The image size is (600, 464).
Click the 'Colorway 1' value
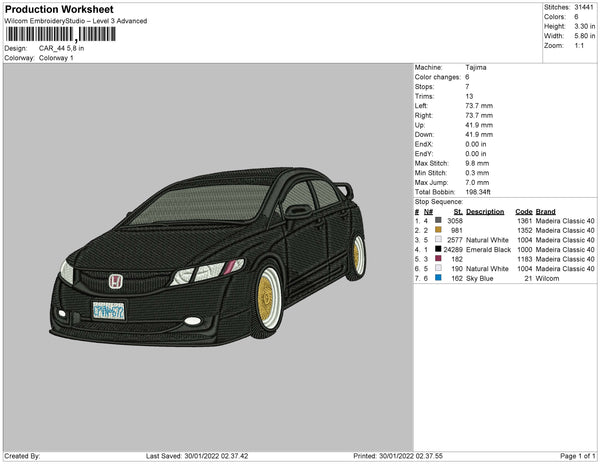point(56,58)
